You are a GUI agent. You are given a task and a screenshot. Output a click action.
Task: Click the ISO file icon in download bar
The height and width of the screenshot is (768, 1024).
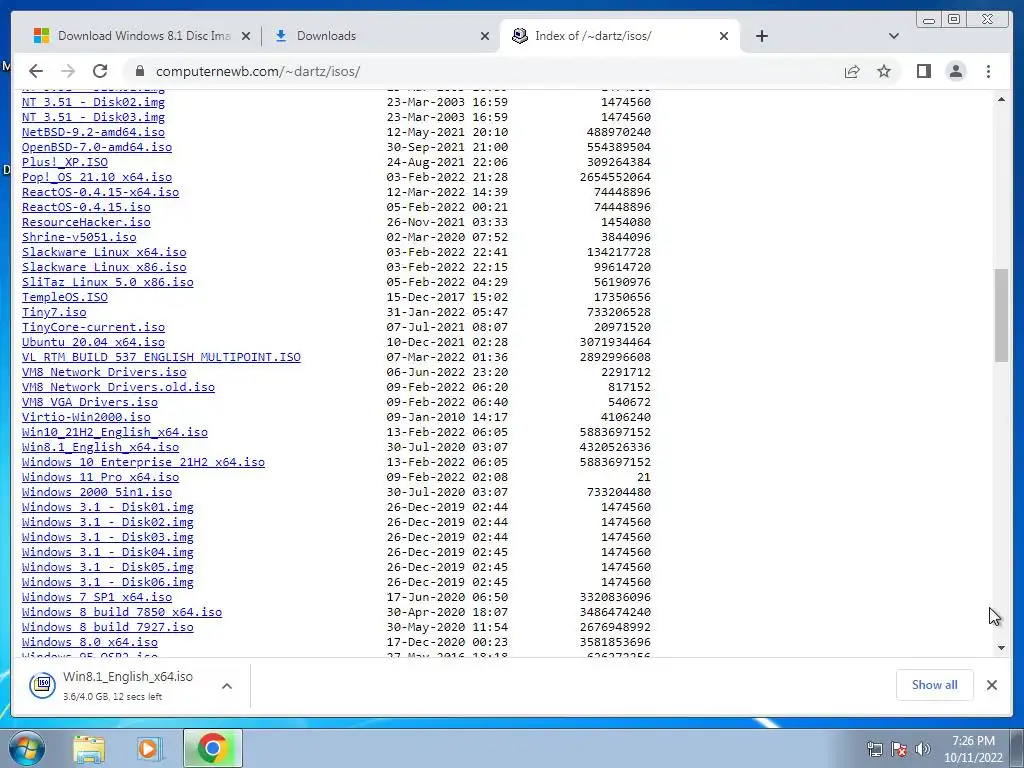click(x=42, y=684)
